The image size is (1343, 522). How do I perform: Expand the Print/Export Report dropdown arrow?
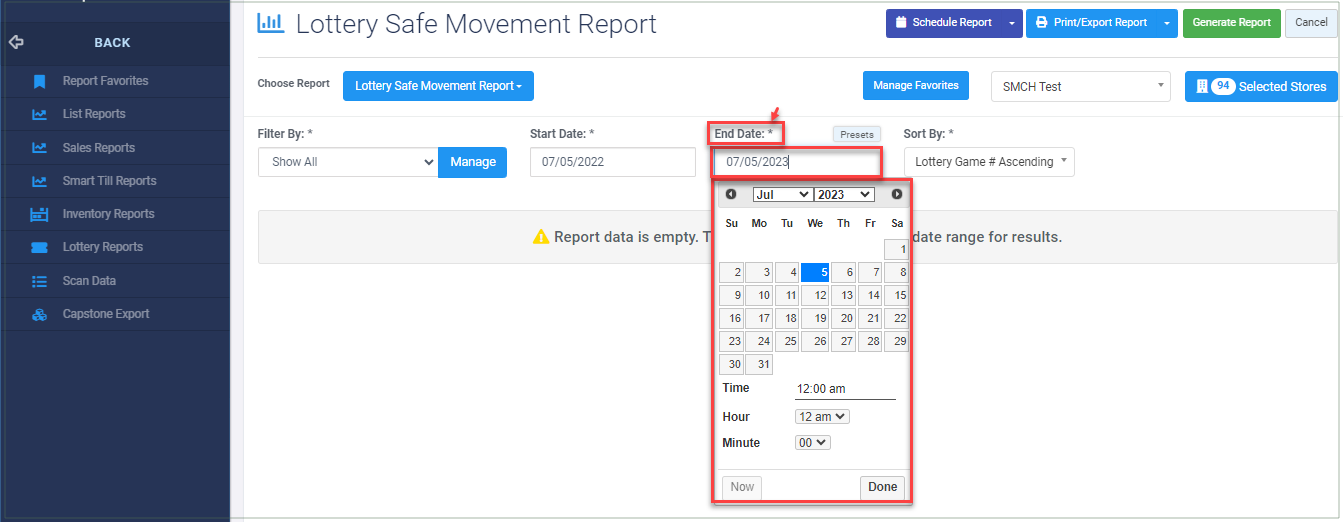(x=1167, y=23)
